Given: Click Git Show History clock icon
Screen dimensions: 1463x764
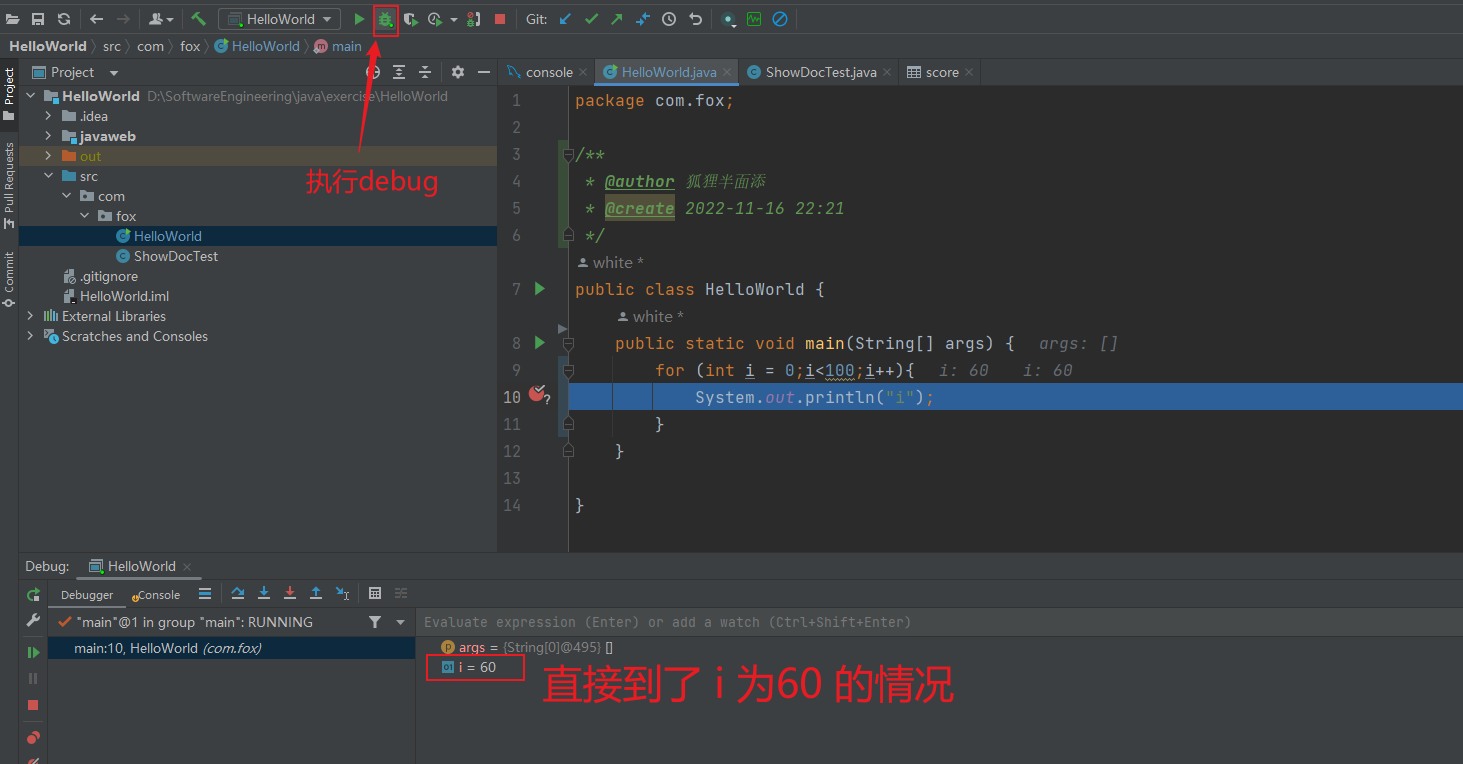Looking at the screenshot, I should coord(669,19).
